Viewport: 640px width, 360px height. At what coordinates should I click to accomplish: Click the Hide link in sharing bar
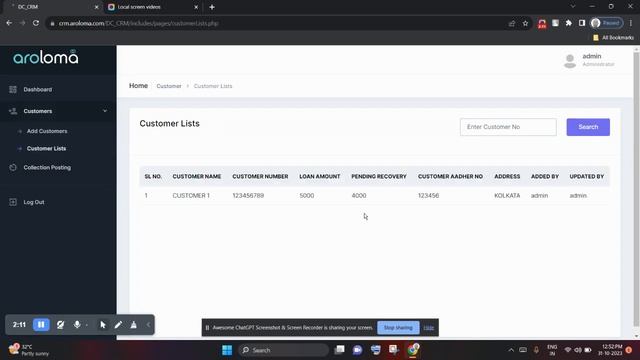[x=429, y=328]
